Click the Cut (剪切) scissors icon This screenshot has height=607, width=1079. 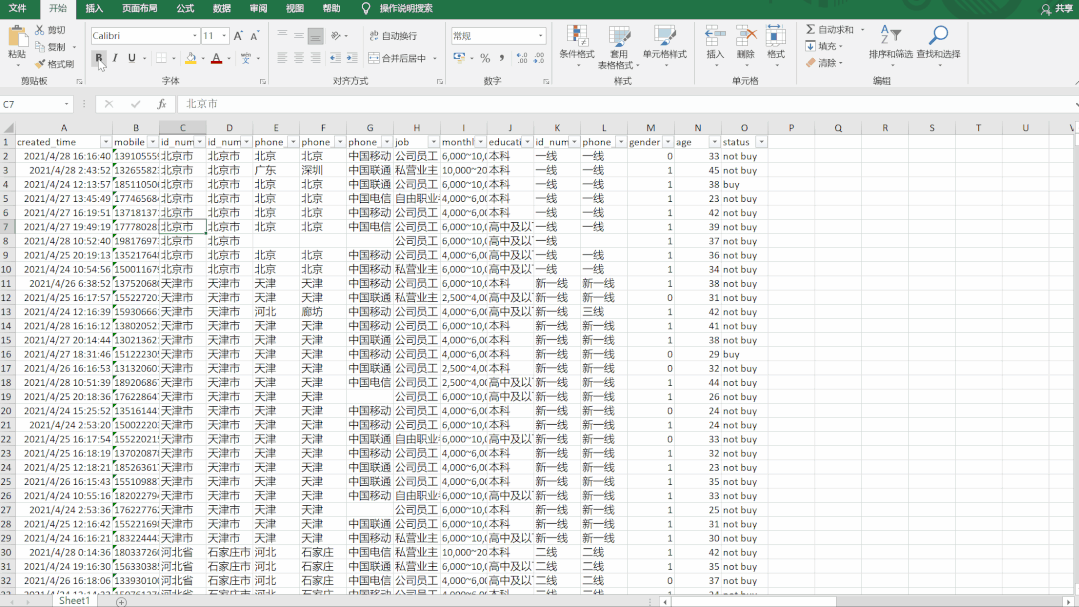pos(40,30)
